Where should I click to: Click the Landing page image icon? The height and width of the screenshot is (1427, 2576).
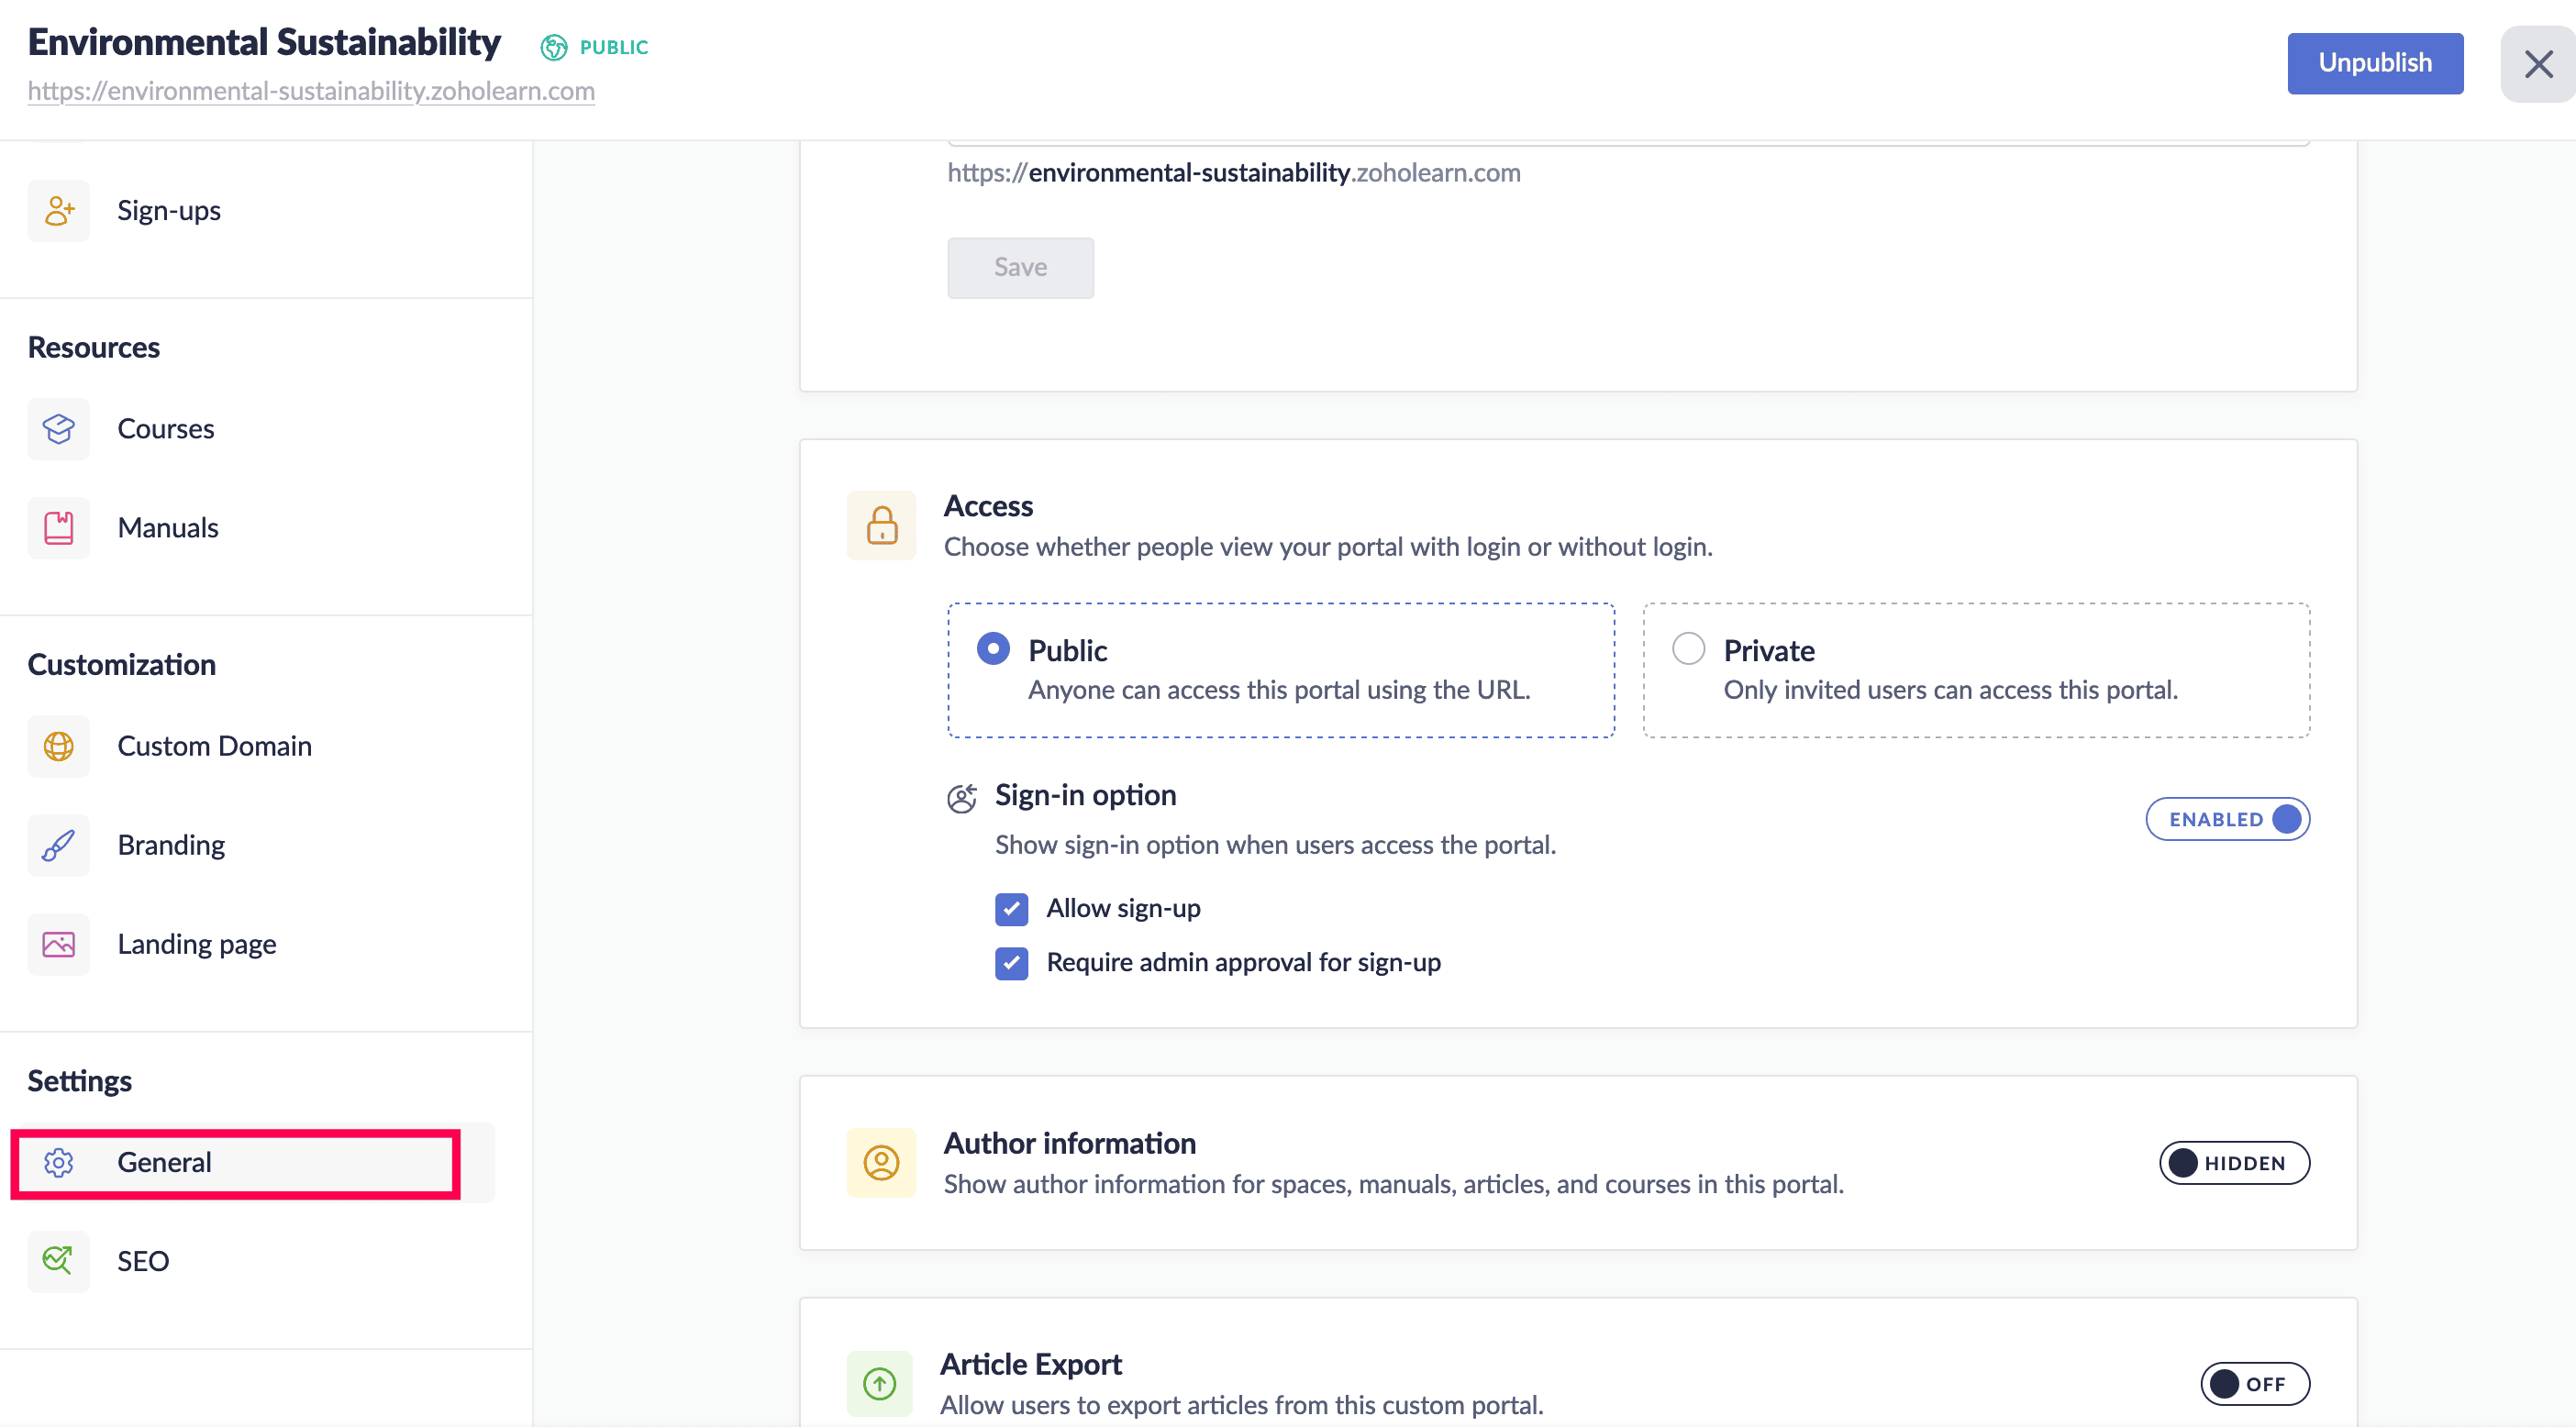point(58,944)
